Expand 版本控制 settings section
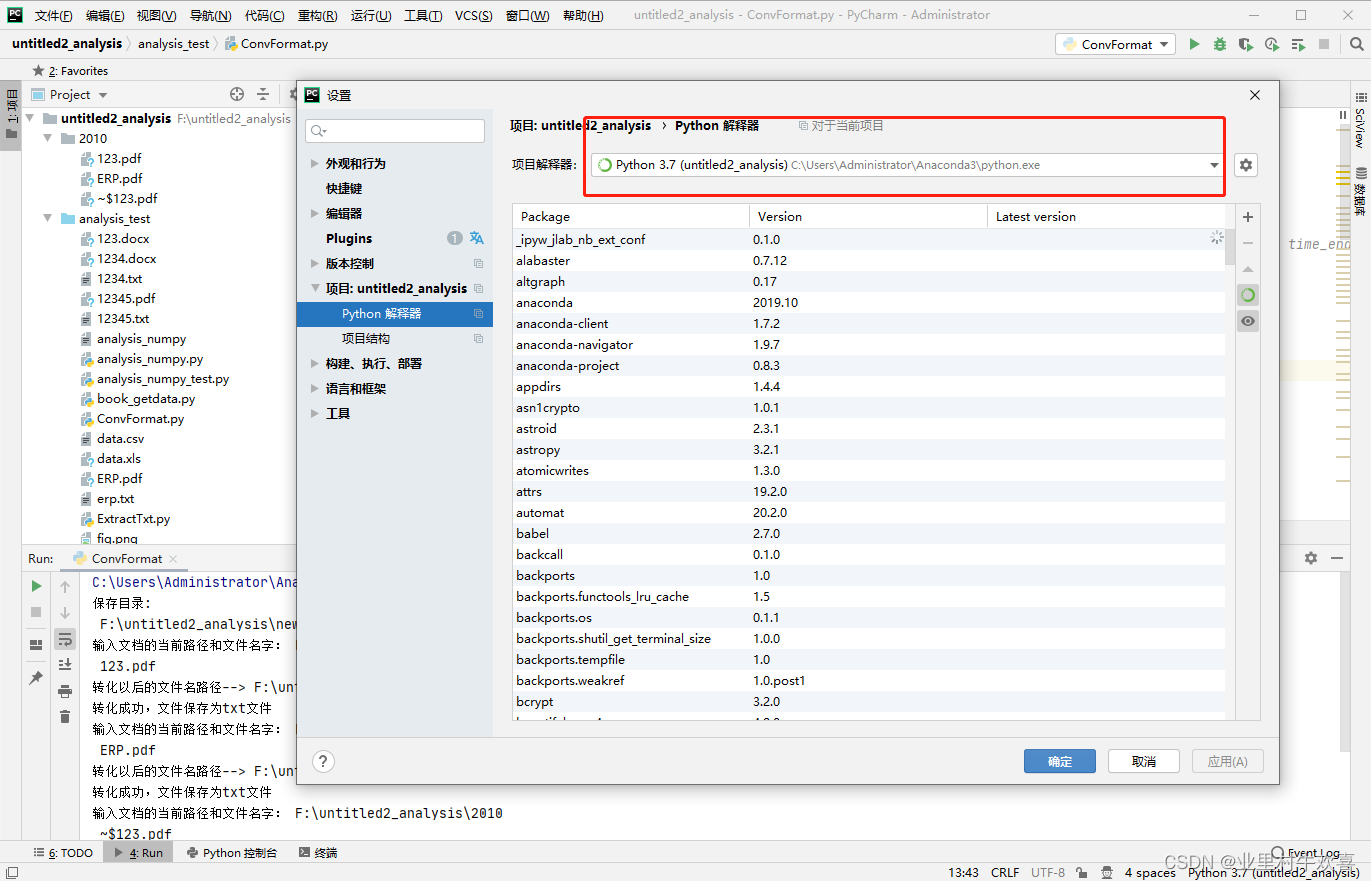Viewport: 1371px width, 881px height. 315,263
